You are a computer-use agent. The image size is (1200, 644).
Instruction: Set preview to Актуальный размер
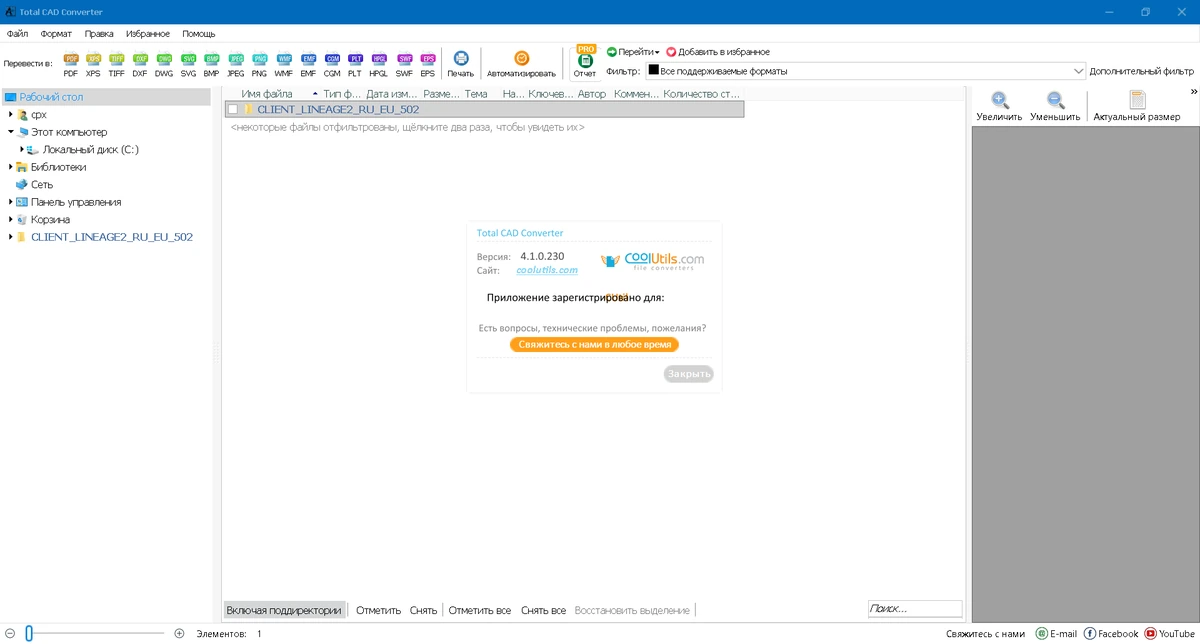1137,106
